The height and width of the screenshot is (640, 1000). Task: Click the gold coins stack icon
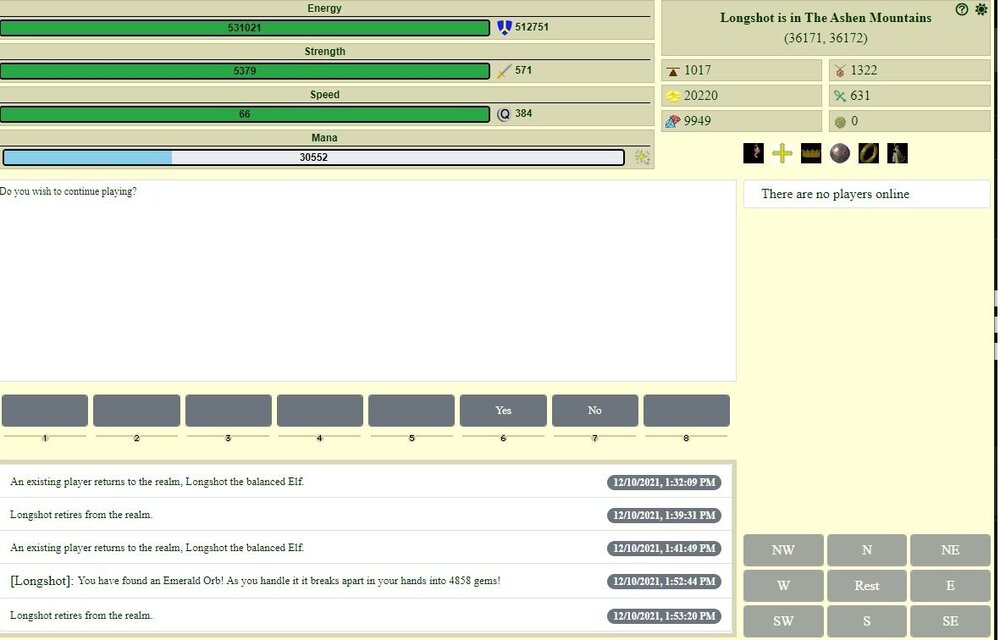pos(673,96)
